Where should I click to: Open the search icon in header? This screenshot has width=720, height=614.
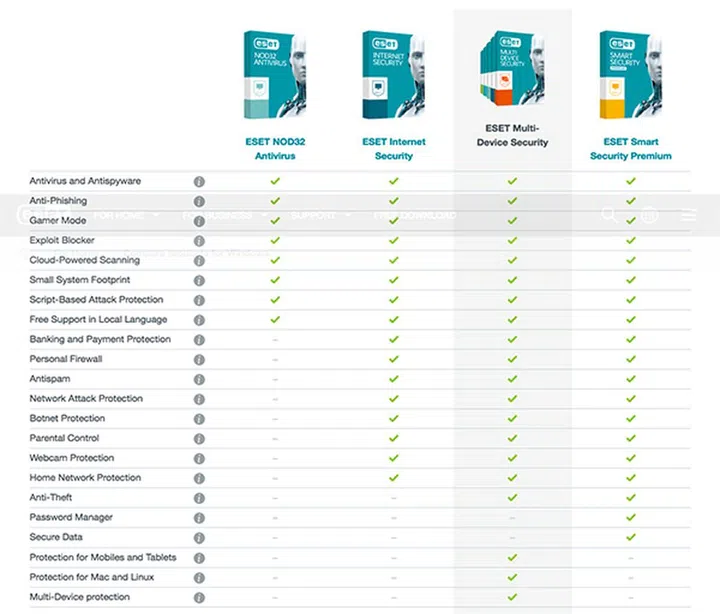coord(609,215)
